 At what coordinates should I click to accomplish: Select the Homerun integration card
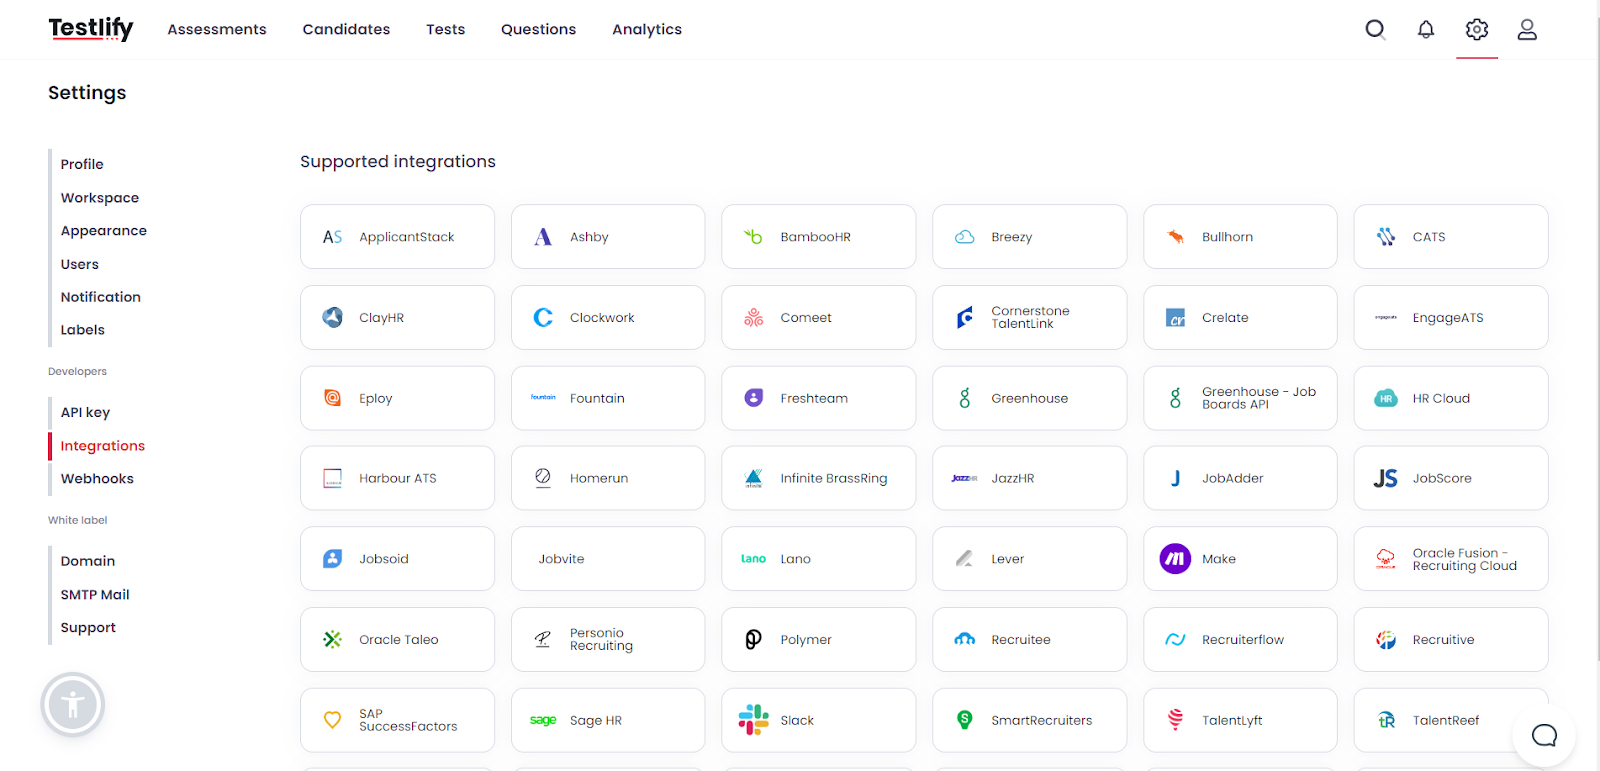[608, 478]
